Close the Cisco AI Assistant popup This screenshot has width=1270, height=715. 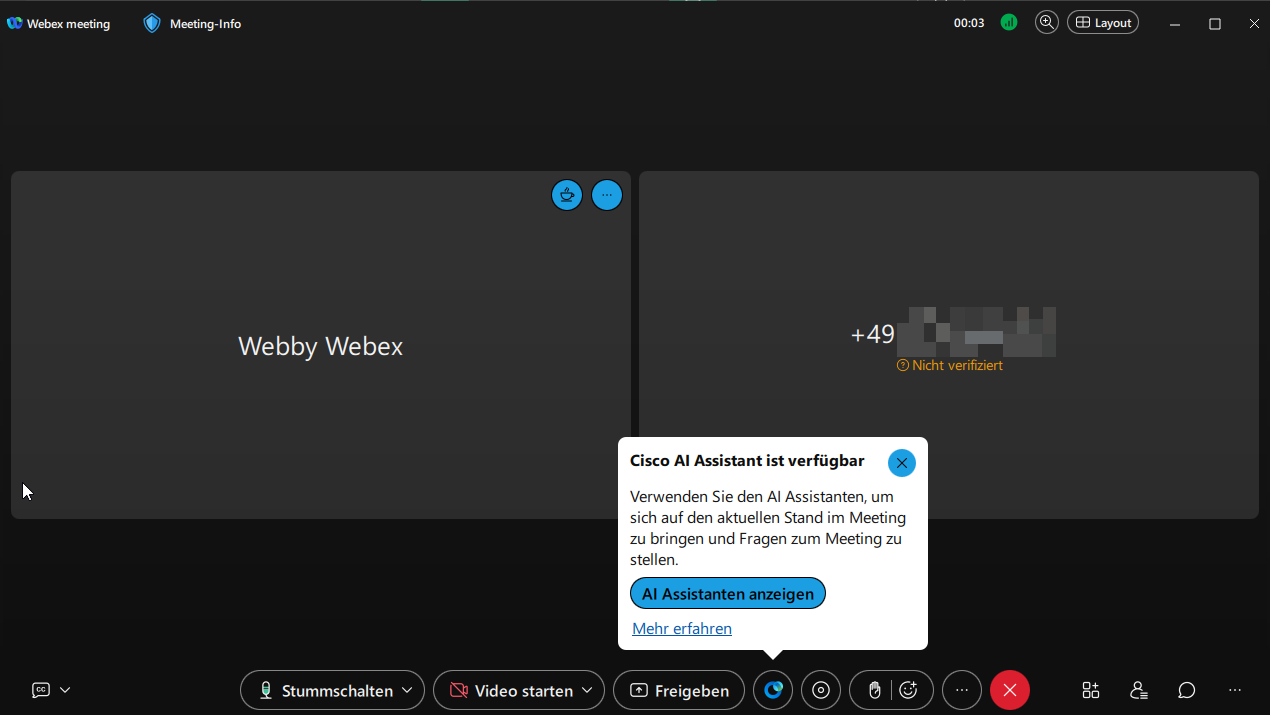pos(902,463)
